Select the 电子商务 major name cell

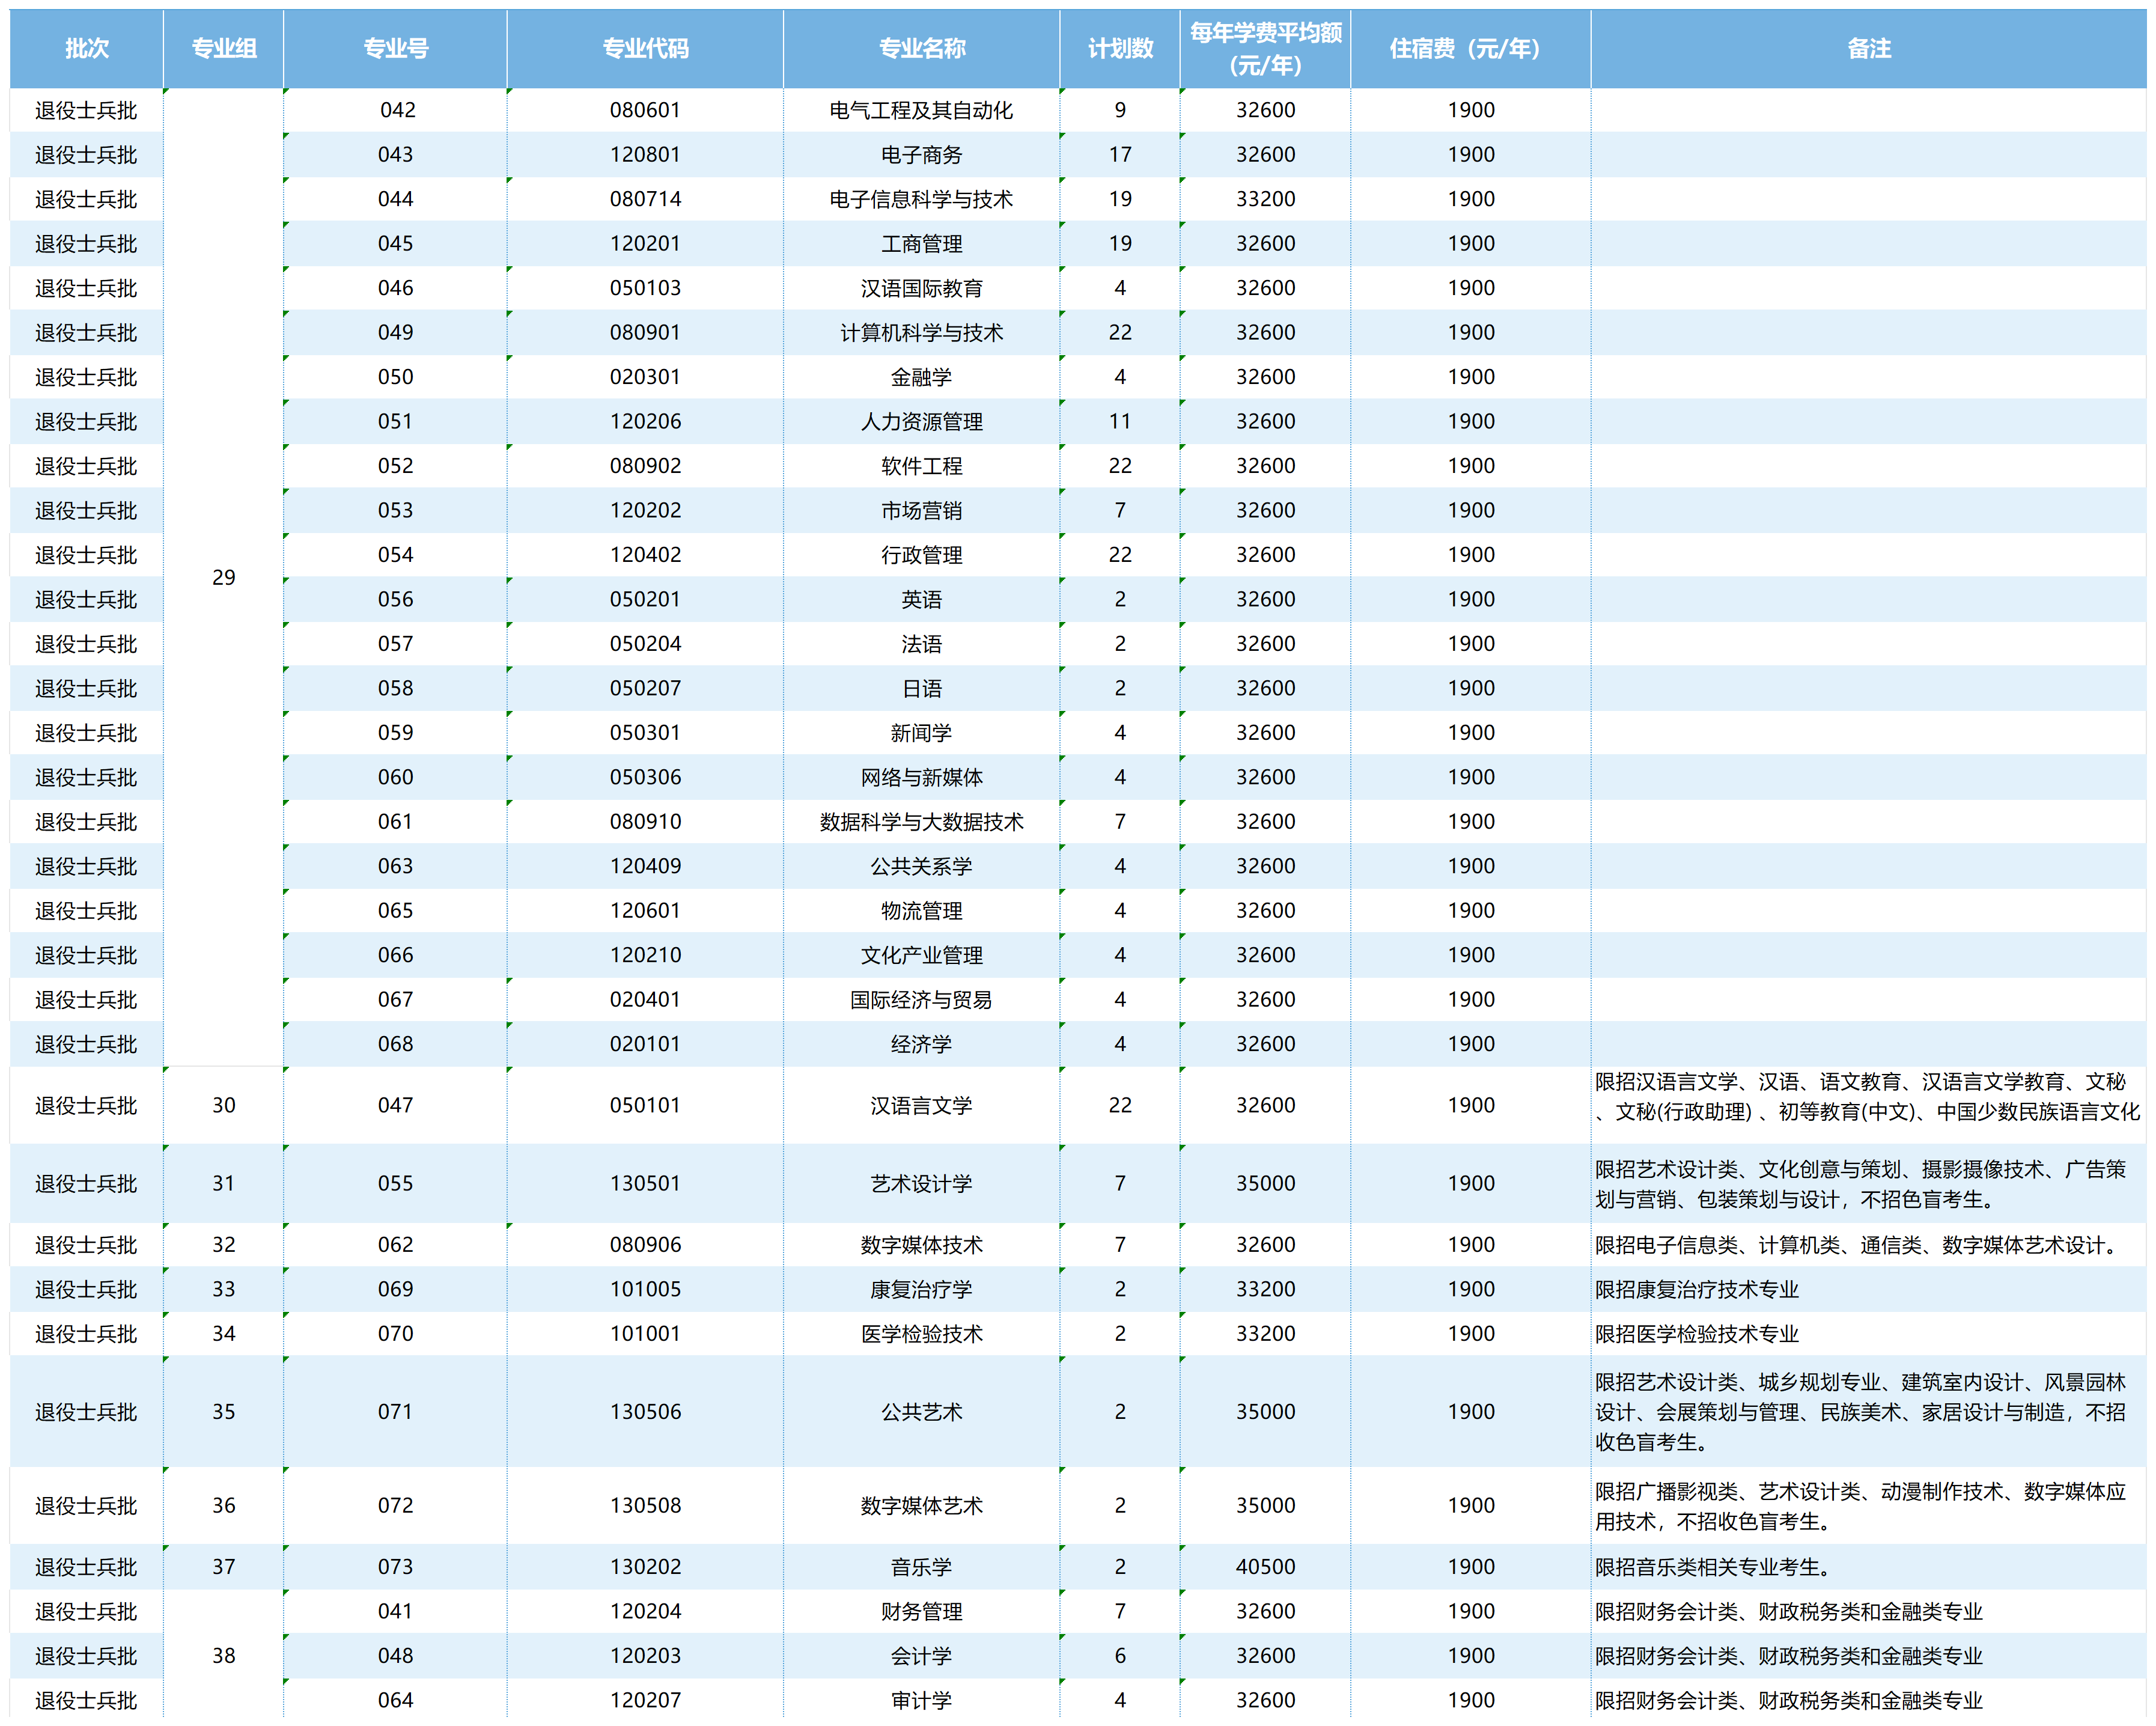921,155
